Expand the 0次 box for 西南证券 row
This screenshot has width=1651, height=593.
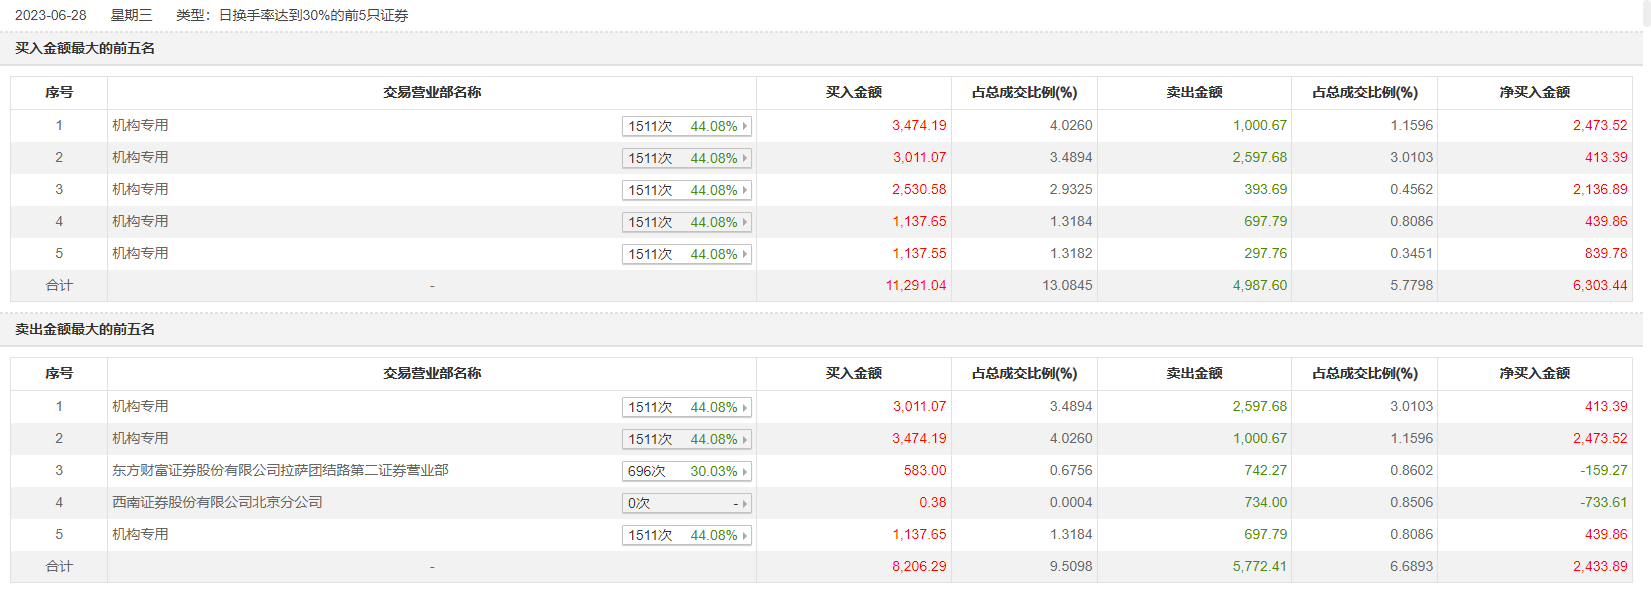pos(686,503)
